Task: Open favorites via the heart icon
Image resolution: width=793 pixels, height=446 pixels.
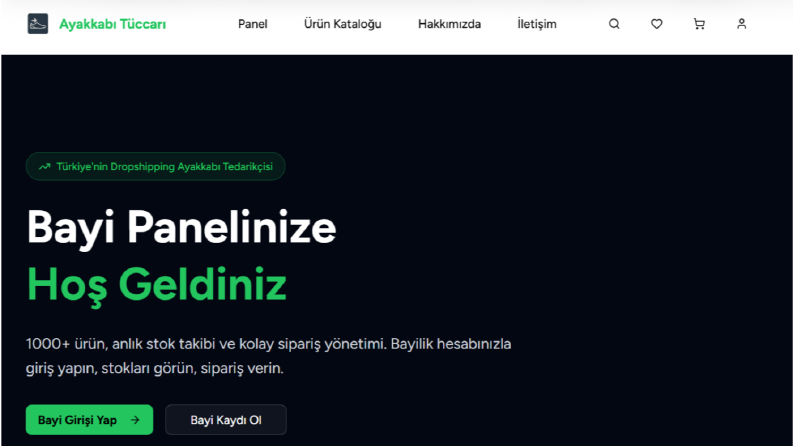Action: (x=656, y=24)
